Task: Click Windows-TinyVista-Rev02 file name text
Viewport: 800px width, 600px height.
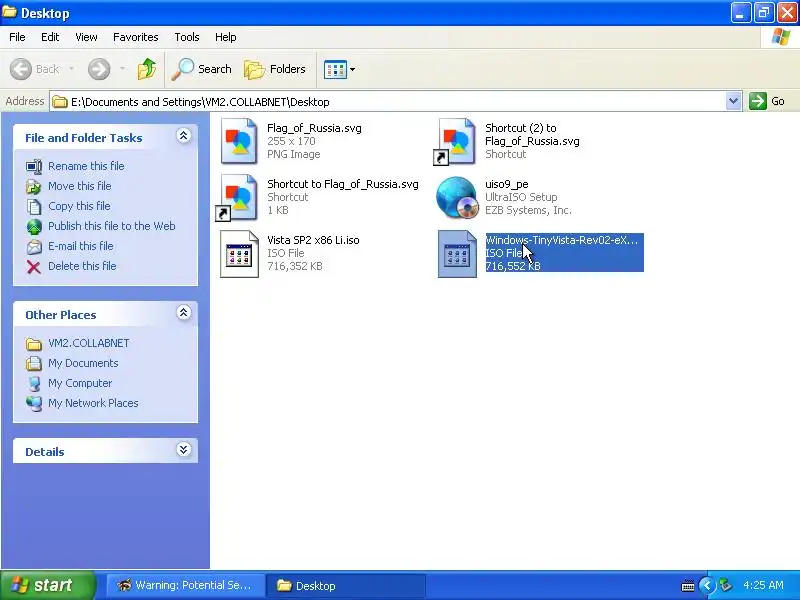Action: 562,240
